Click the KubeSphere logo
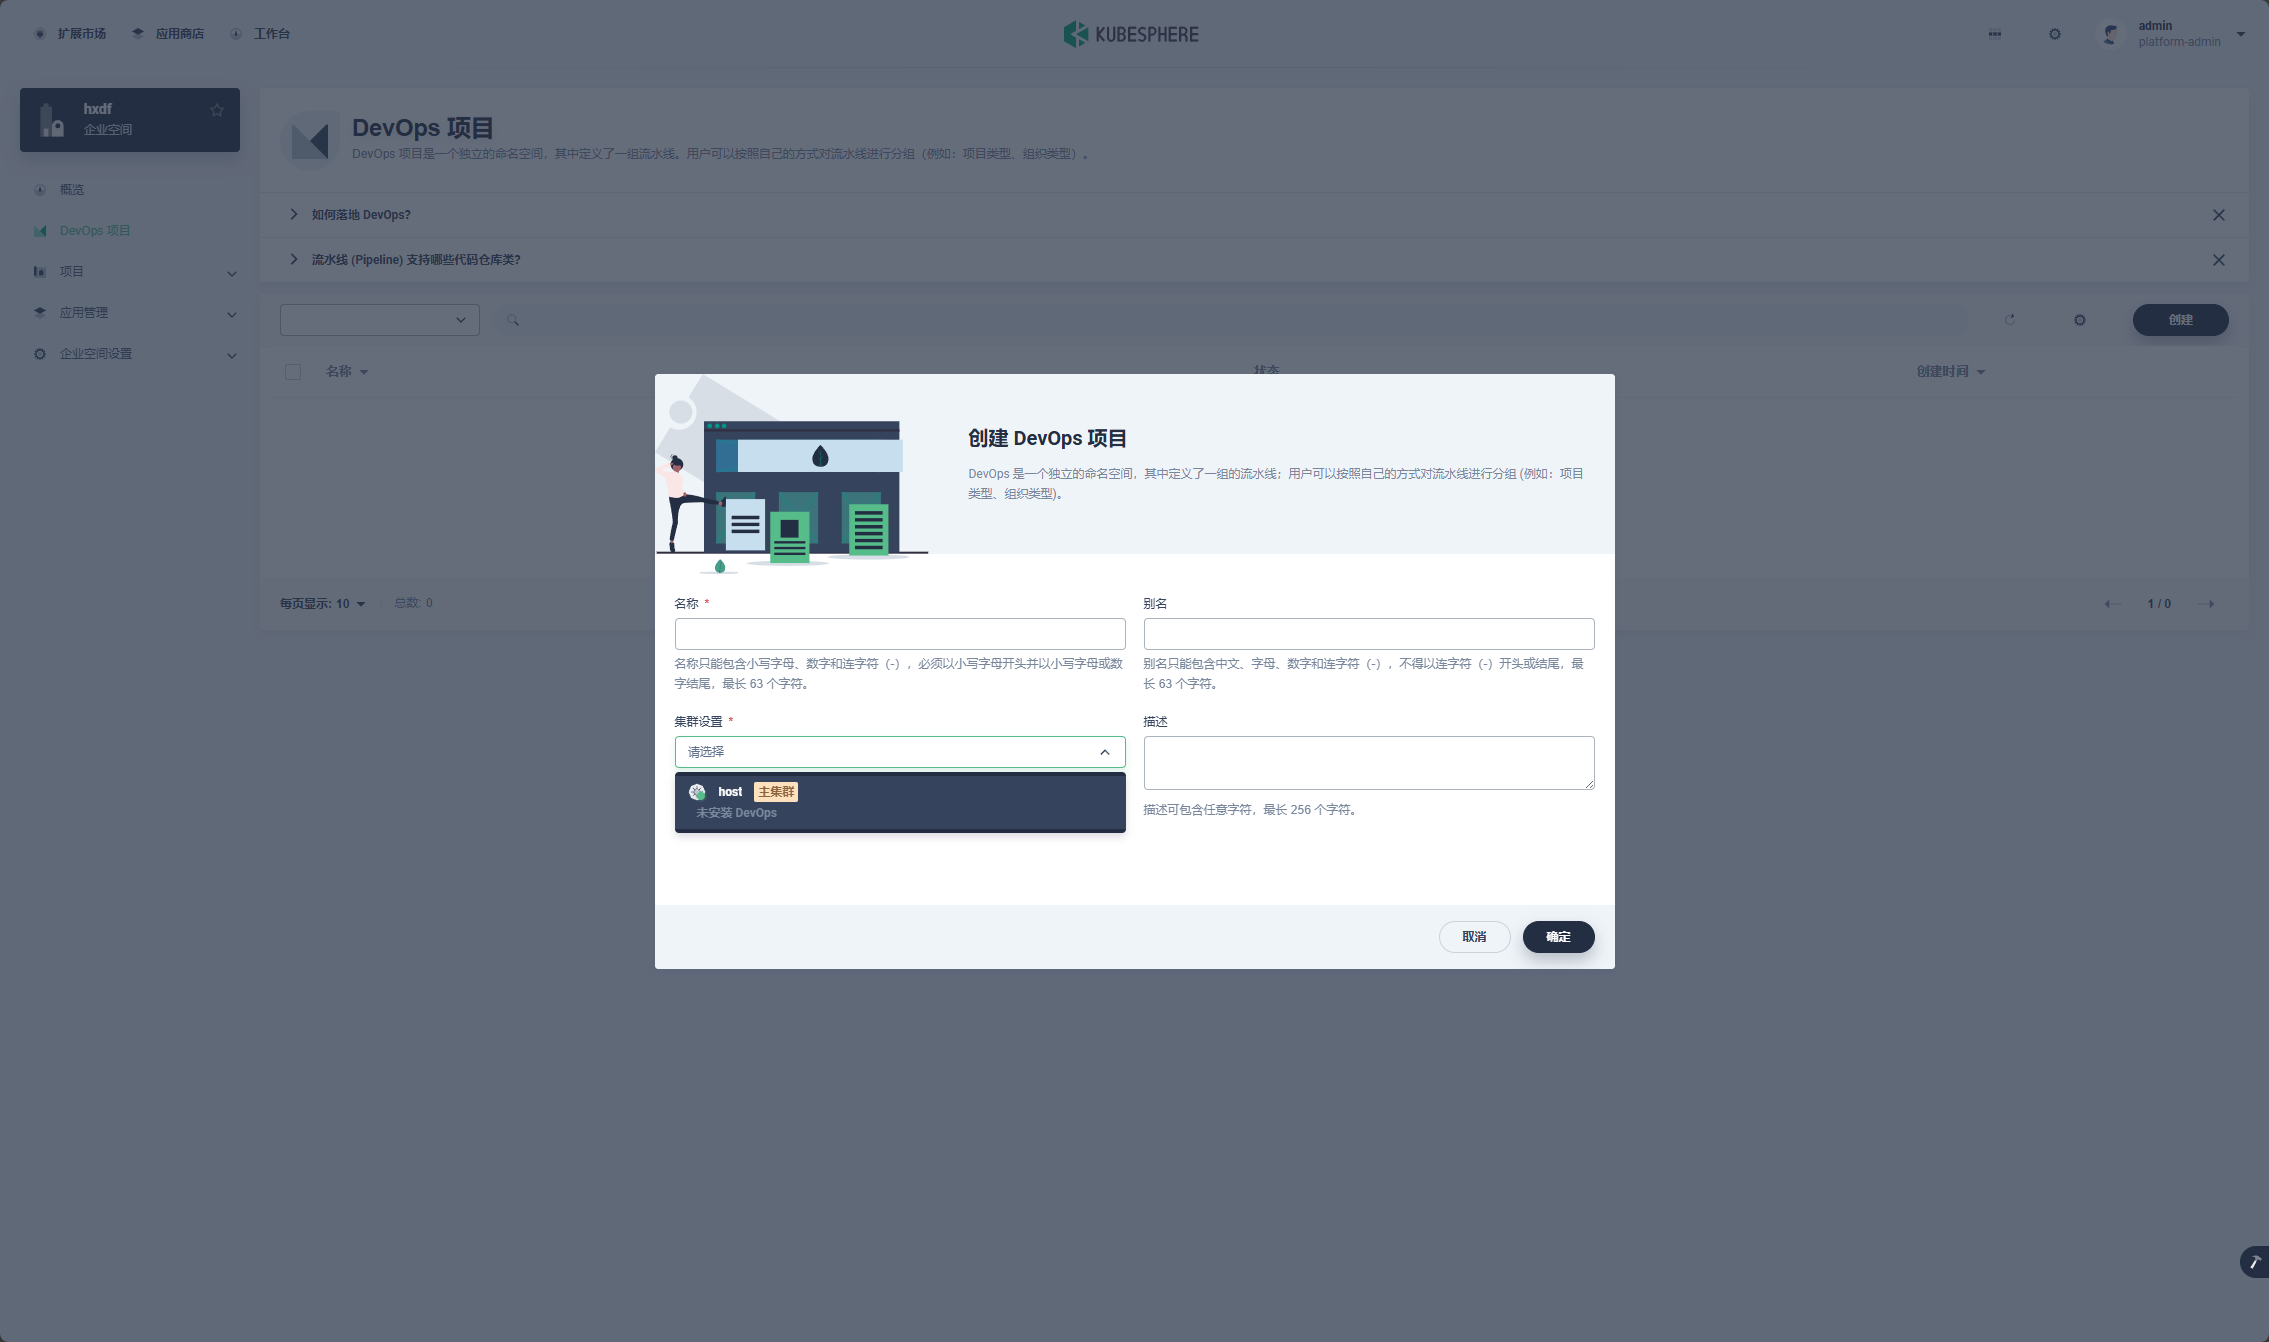Screen dimensions: 2269x1342 pos(1131,34)
